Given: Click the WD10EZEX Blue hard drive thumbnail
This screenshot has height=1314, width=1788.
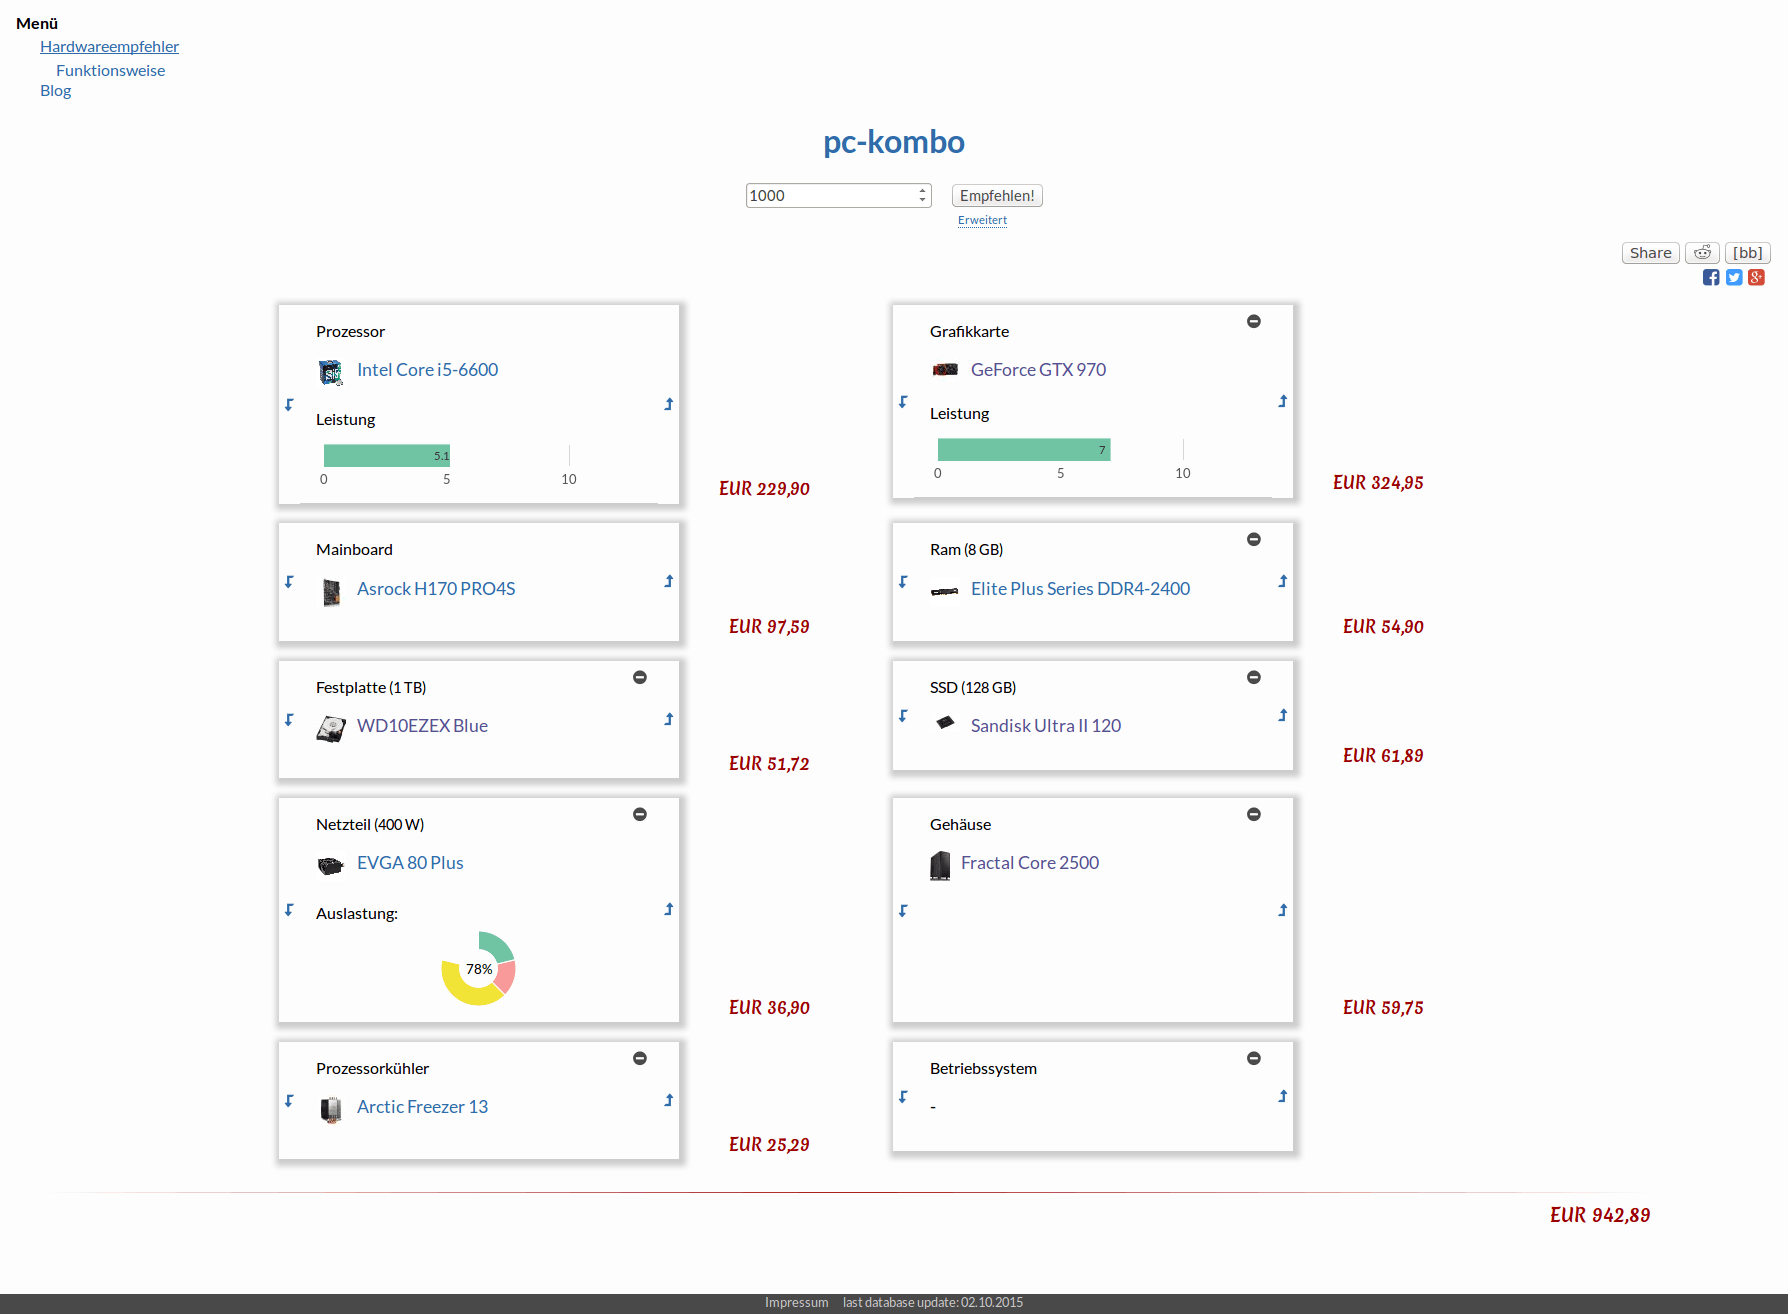Looking at the screenshot, I should (x=331, y=729).
